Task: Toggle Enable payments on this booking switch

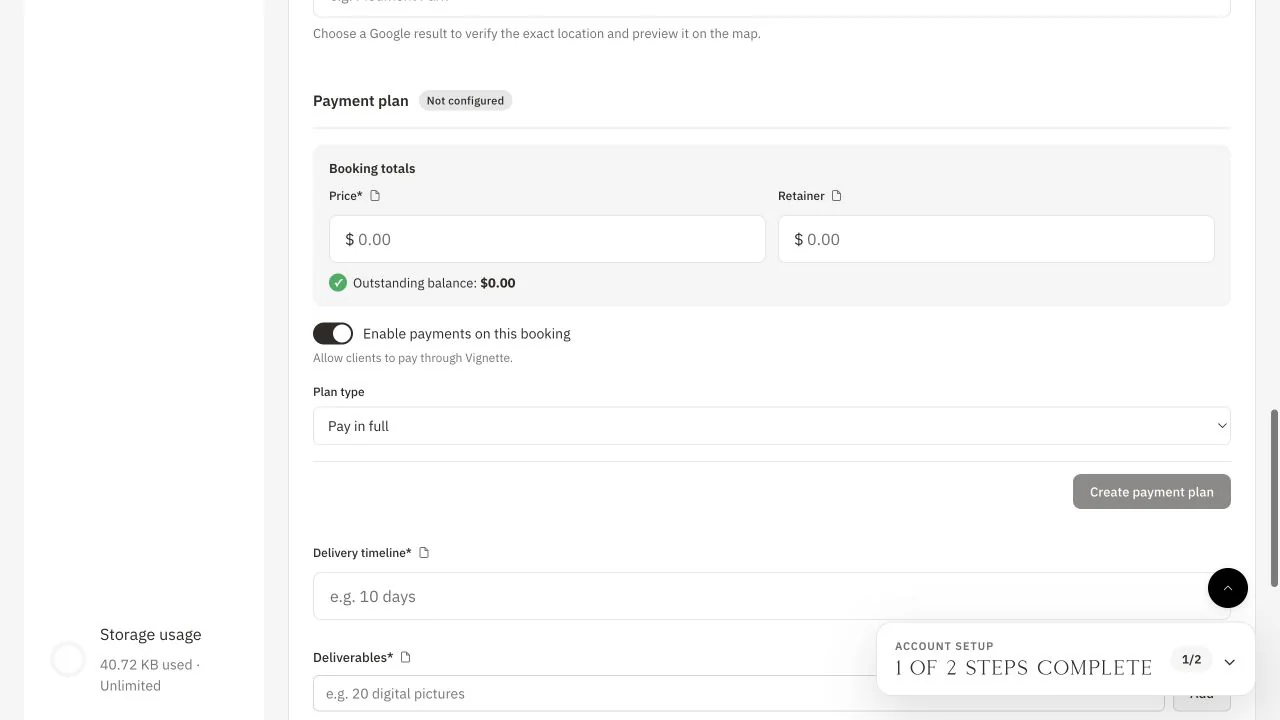Action: click(x=333, y=333)
